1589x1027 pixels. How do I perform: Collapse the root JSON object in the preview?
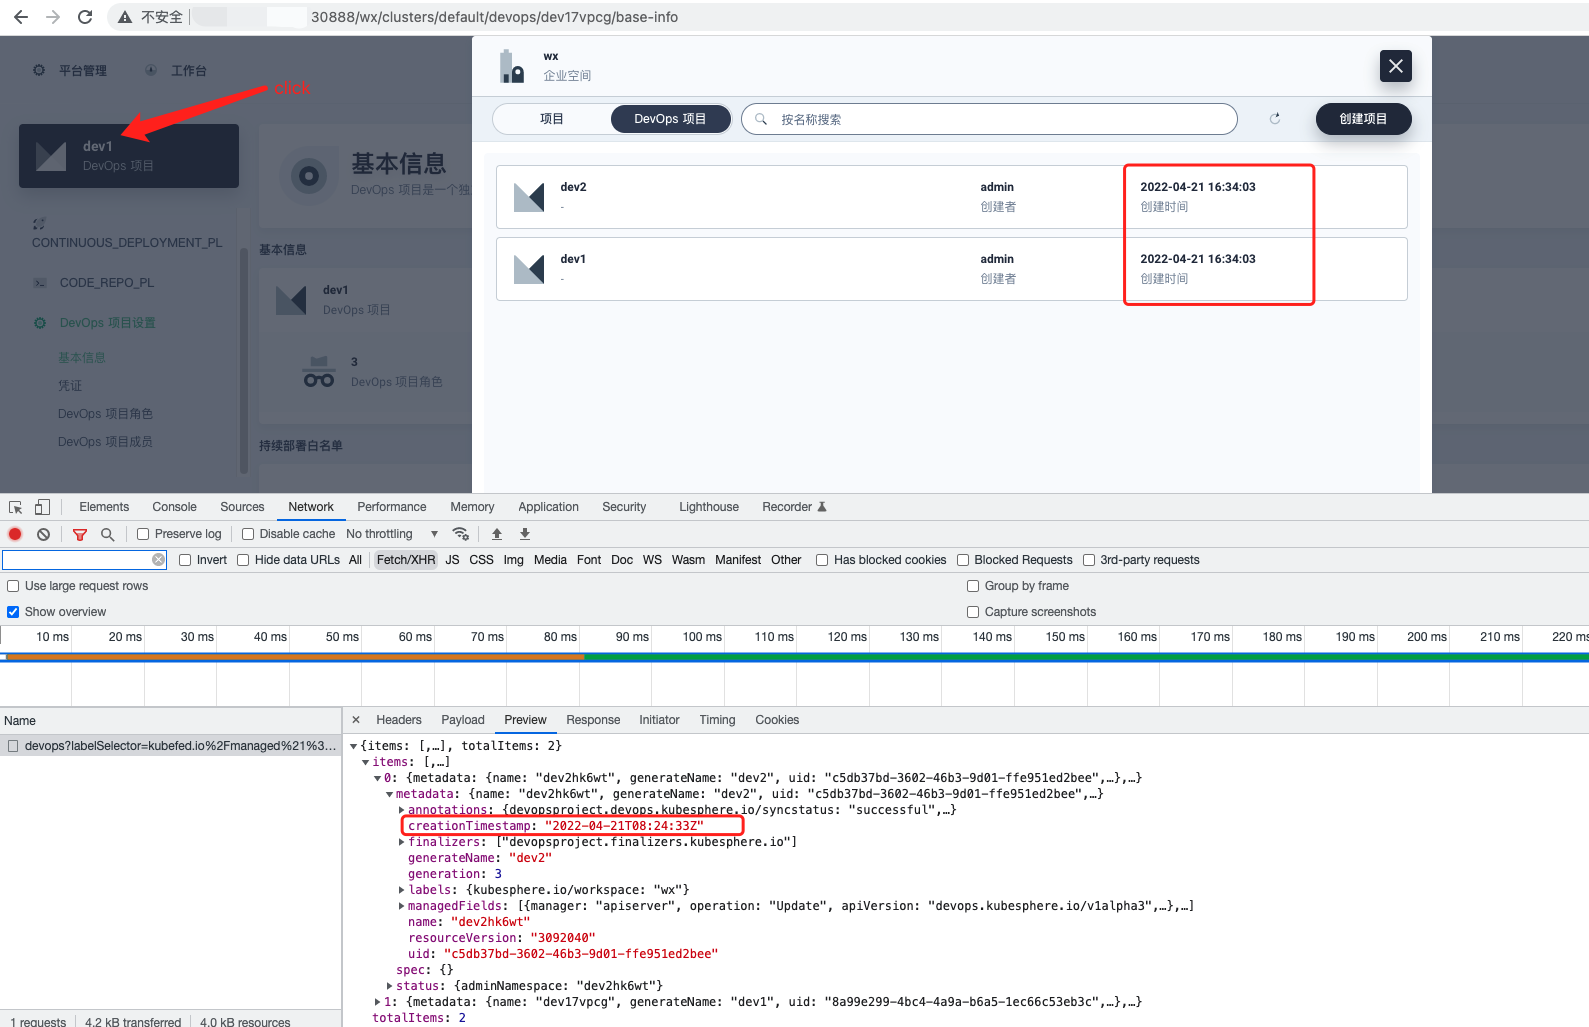[353, 746]
